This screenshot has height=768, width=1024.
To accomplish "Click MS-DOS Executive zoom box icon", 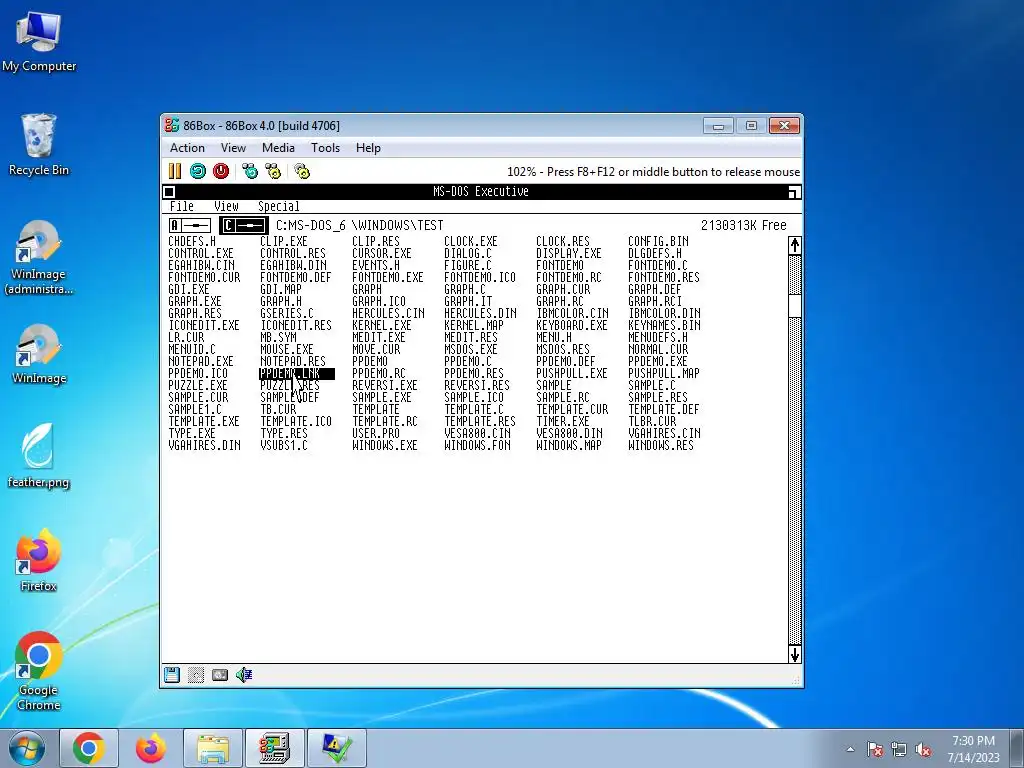I will click(x=794, y=191).
